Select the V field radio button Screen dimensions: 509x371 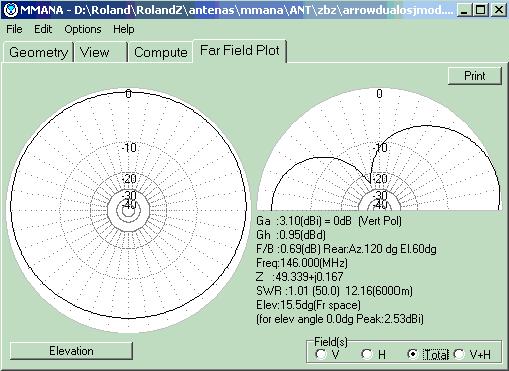321,354
